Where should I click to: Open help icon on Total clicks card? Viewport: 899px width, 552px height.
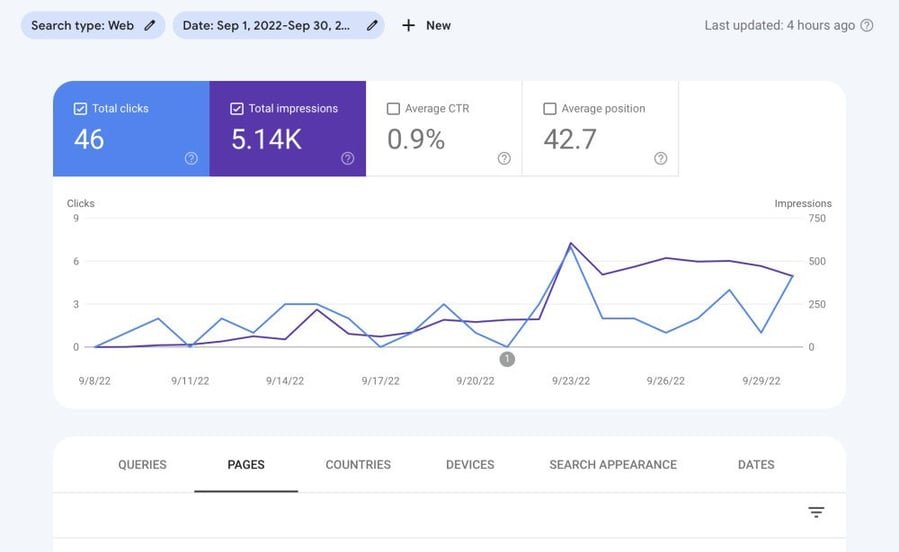coord(191,158)
